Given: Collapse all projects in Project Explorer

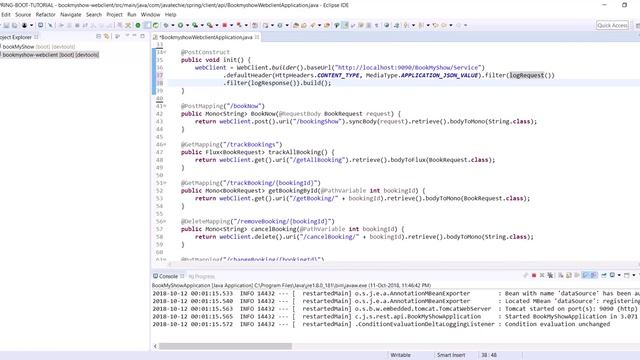Looking at the screenshot, I should [x=98, y=36].
